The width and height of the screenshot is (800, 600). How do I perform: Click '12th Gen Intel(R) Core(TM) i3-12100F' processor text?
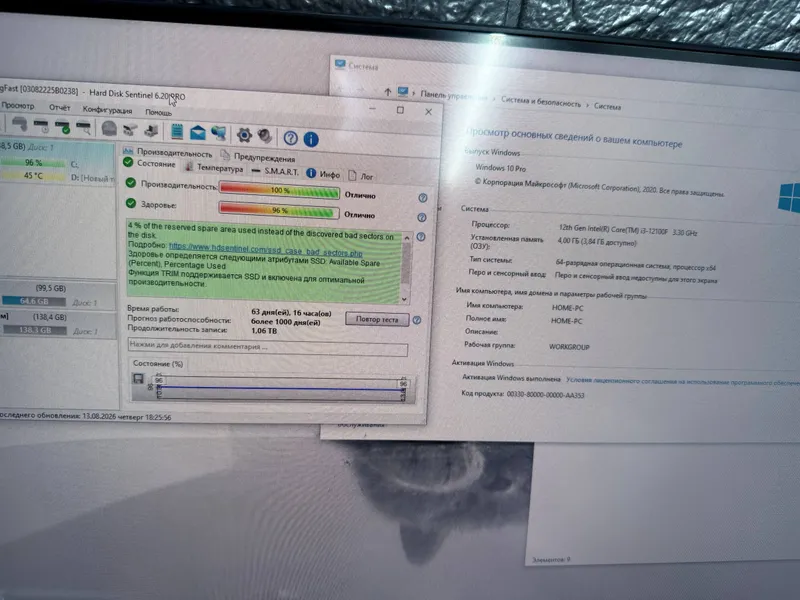coord(613,230)
